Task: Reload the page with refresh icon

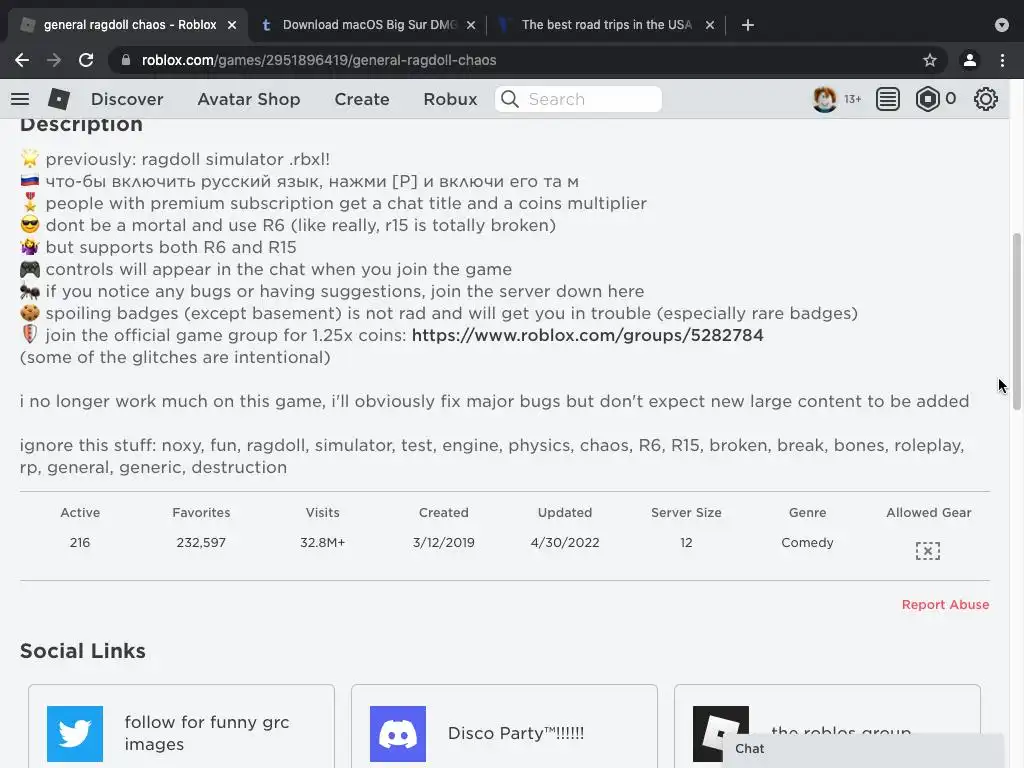Action: coord(86,60)
